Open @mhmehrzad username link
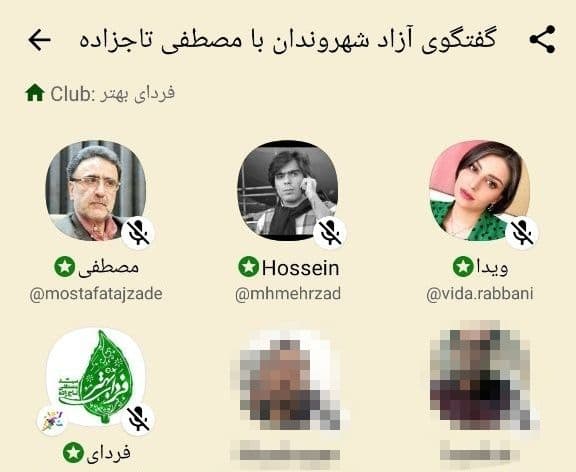 point(288,294)
